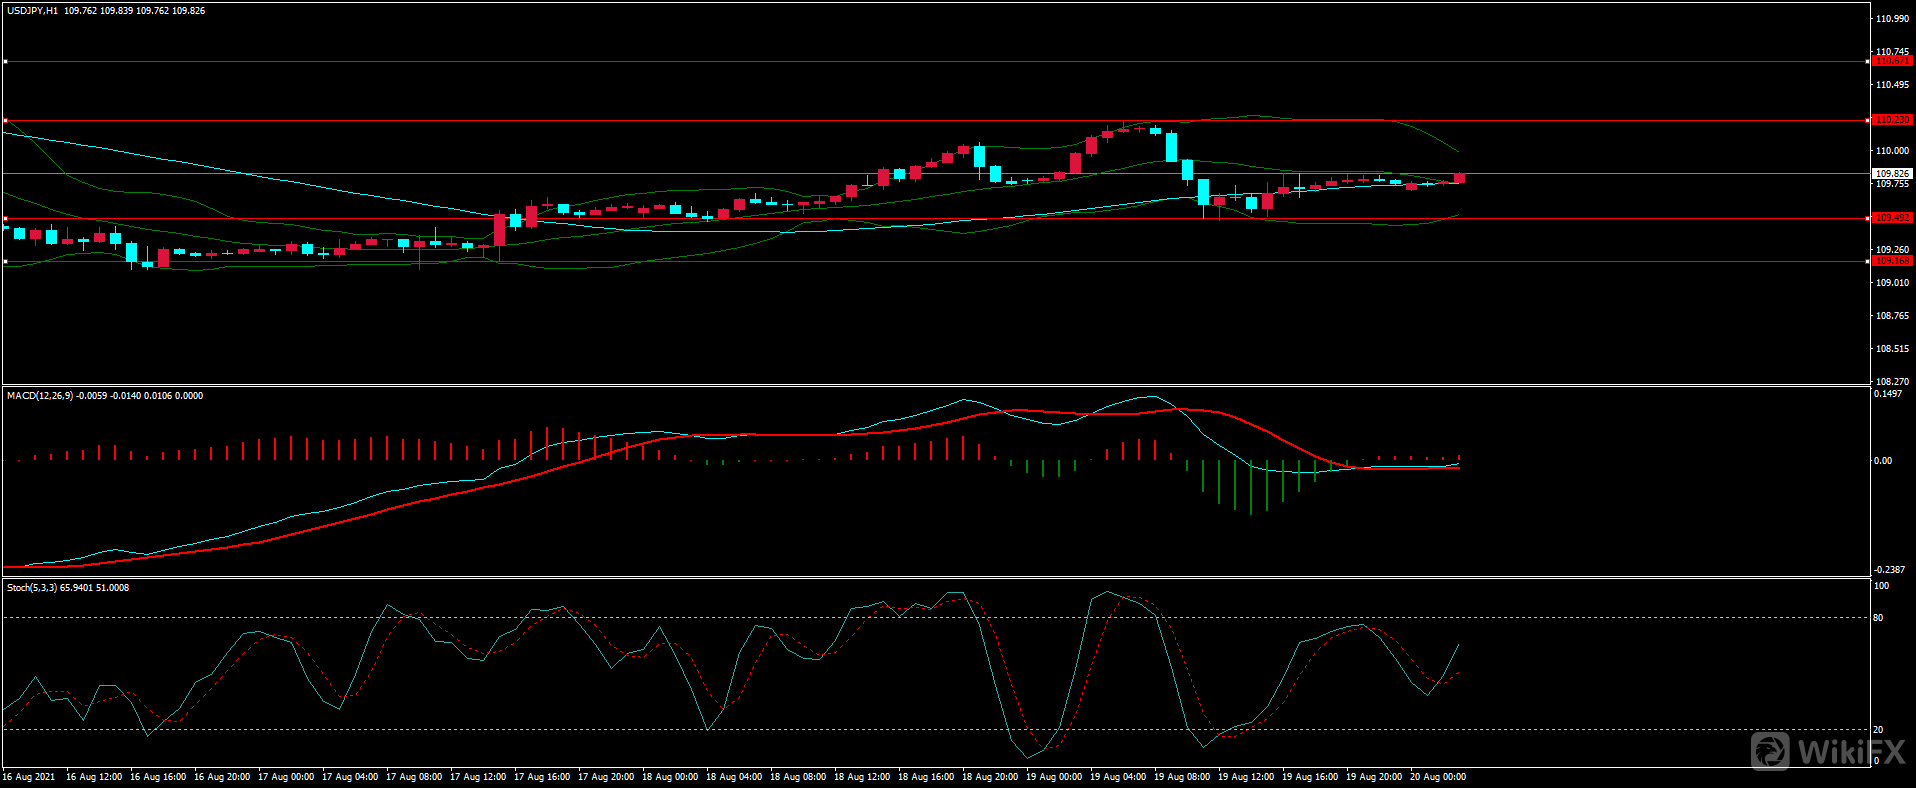Click the WikiFX logo watermark icon
The image size is (1916, 788).
[x=1770, y=751]
